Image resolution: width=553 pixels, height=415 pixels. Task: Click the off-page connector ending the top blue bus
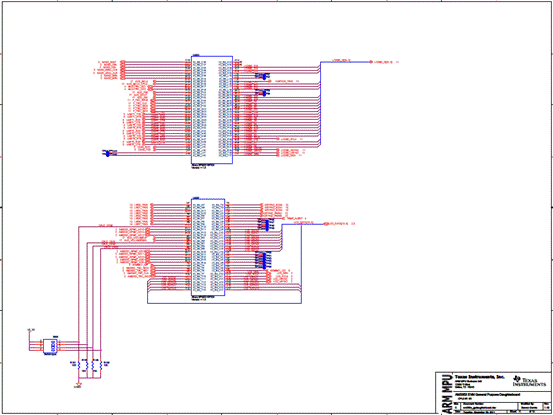point(372,62)
